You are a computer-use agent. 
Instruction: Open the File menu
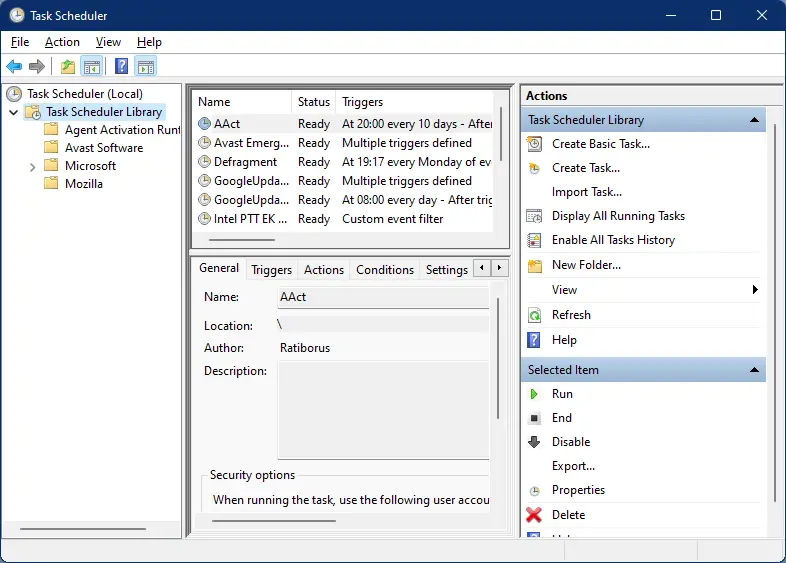(x=20, y=42)
